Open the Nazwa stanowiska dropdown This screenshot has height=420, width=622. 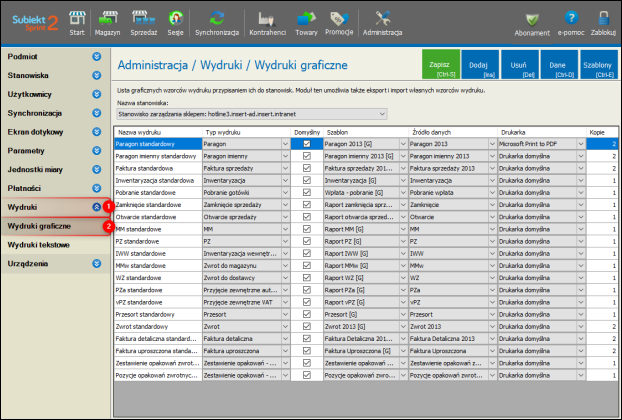pos(381,114)
